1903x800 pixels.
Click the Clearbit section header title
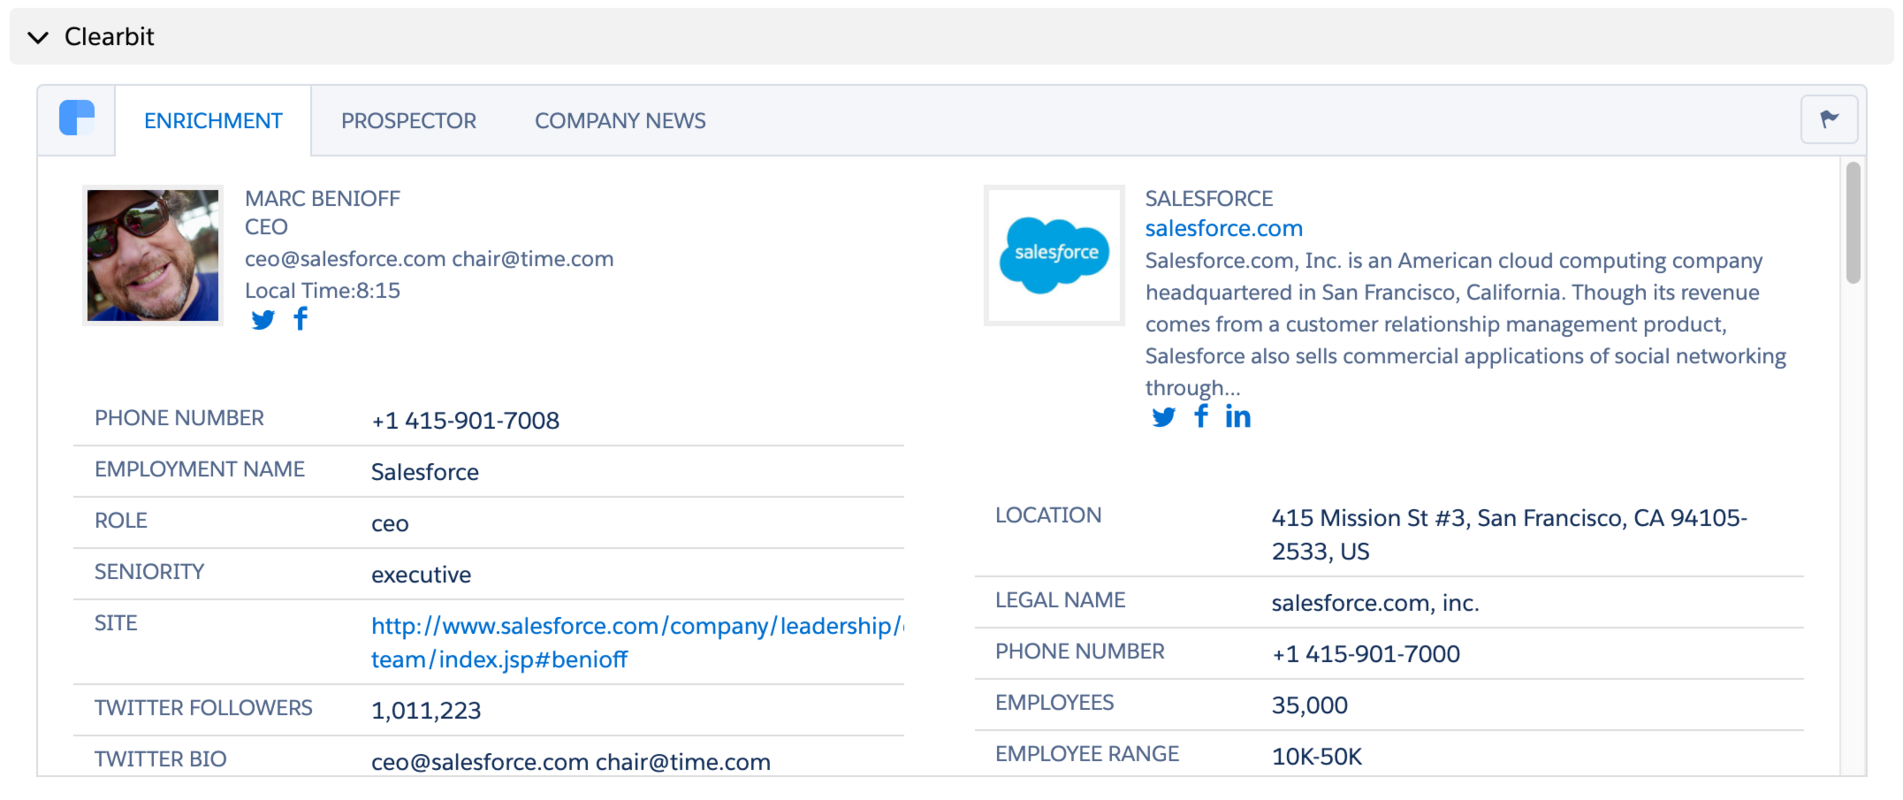pyautogui.click(x=109, y=37)
